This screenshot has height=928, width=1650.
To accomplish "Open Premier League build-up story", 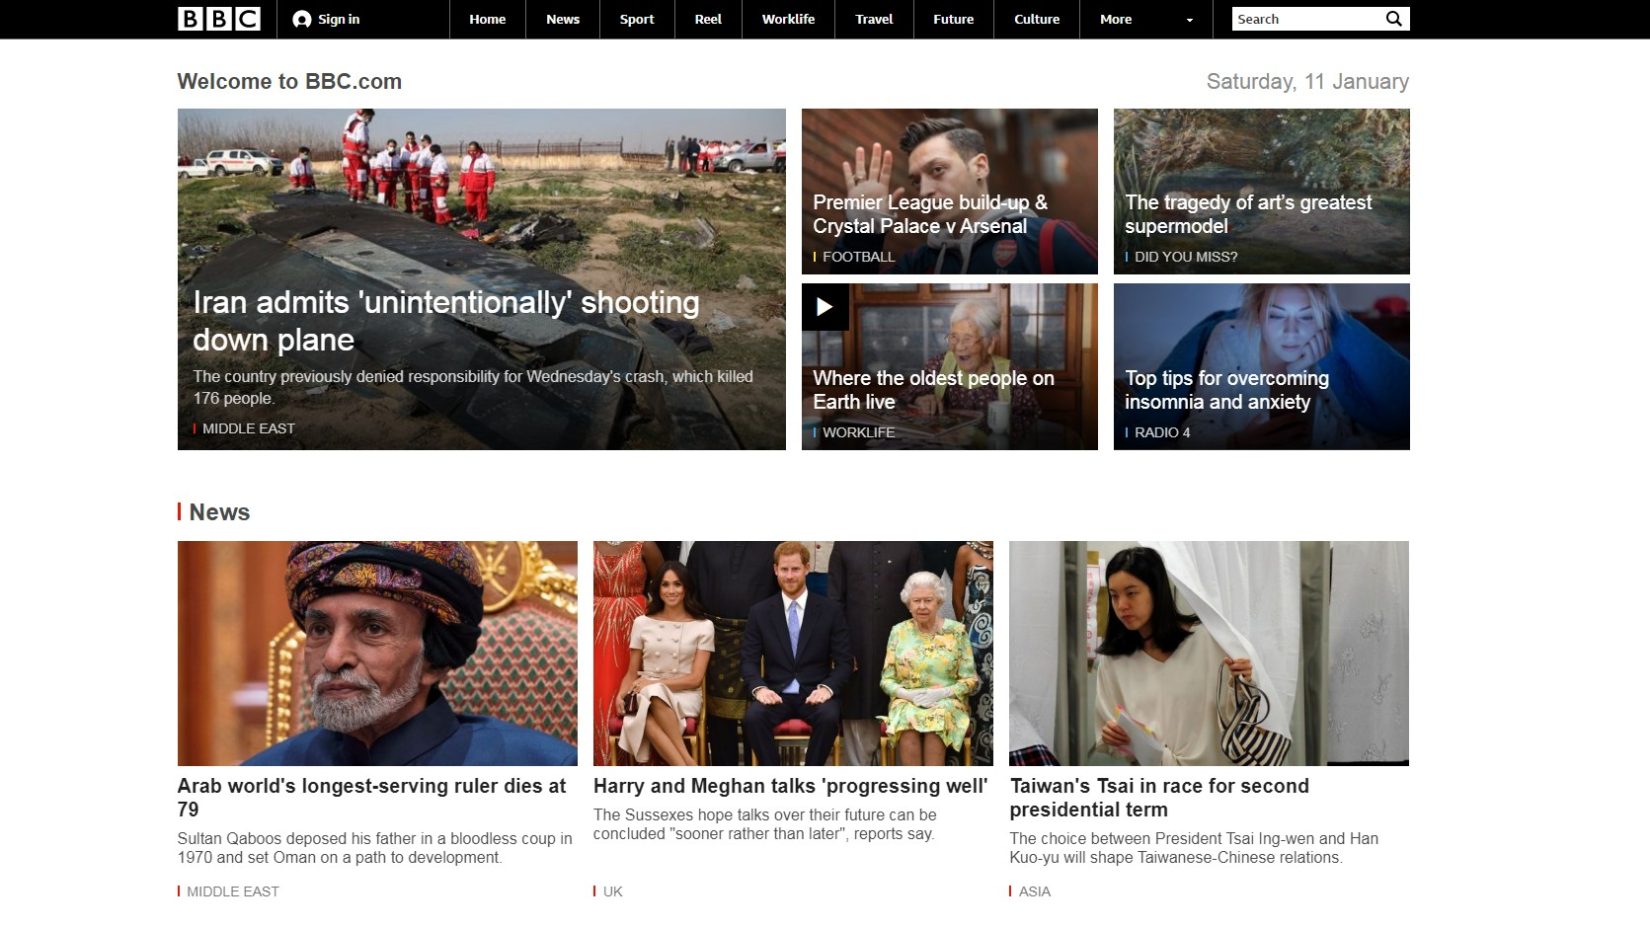I will [x=930, y=214].
